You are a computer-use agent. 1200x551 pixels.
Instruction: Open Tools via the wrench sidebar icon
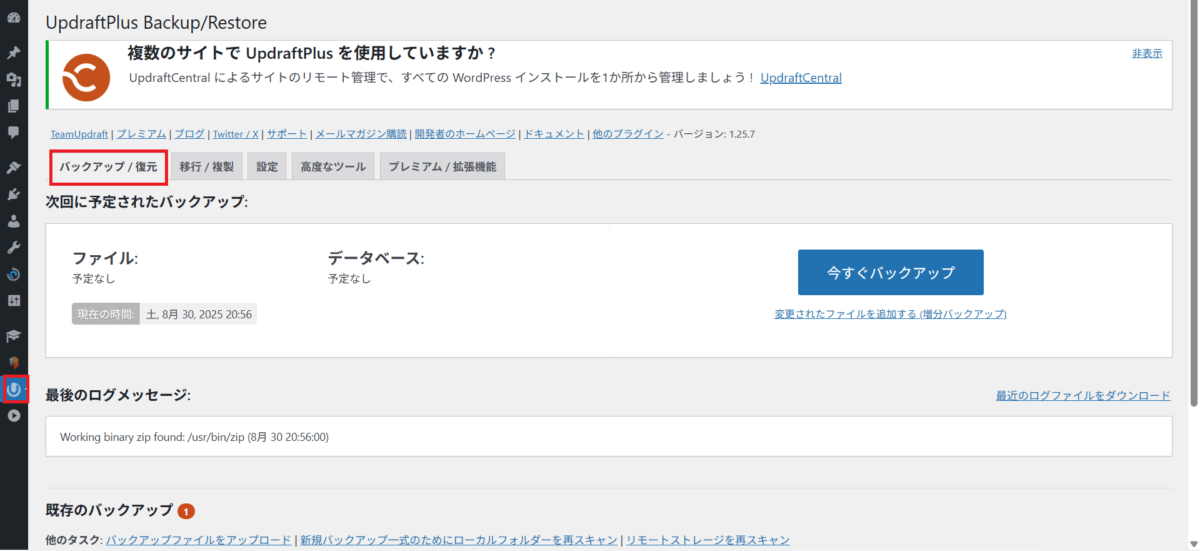(x=14, y=247)
